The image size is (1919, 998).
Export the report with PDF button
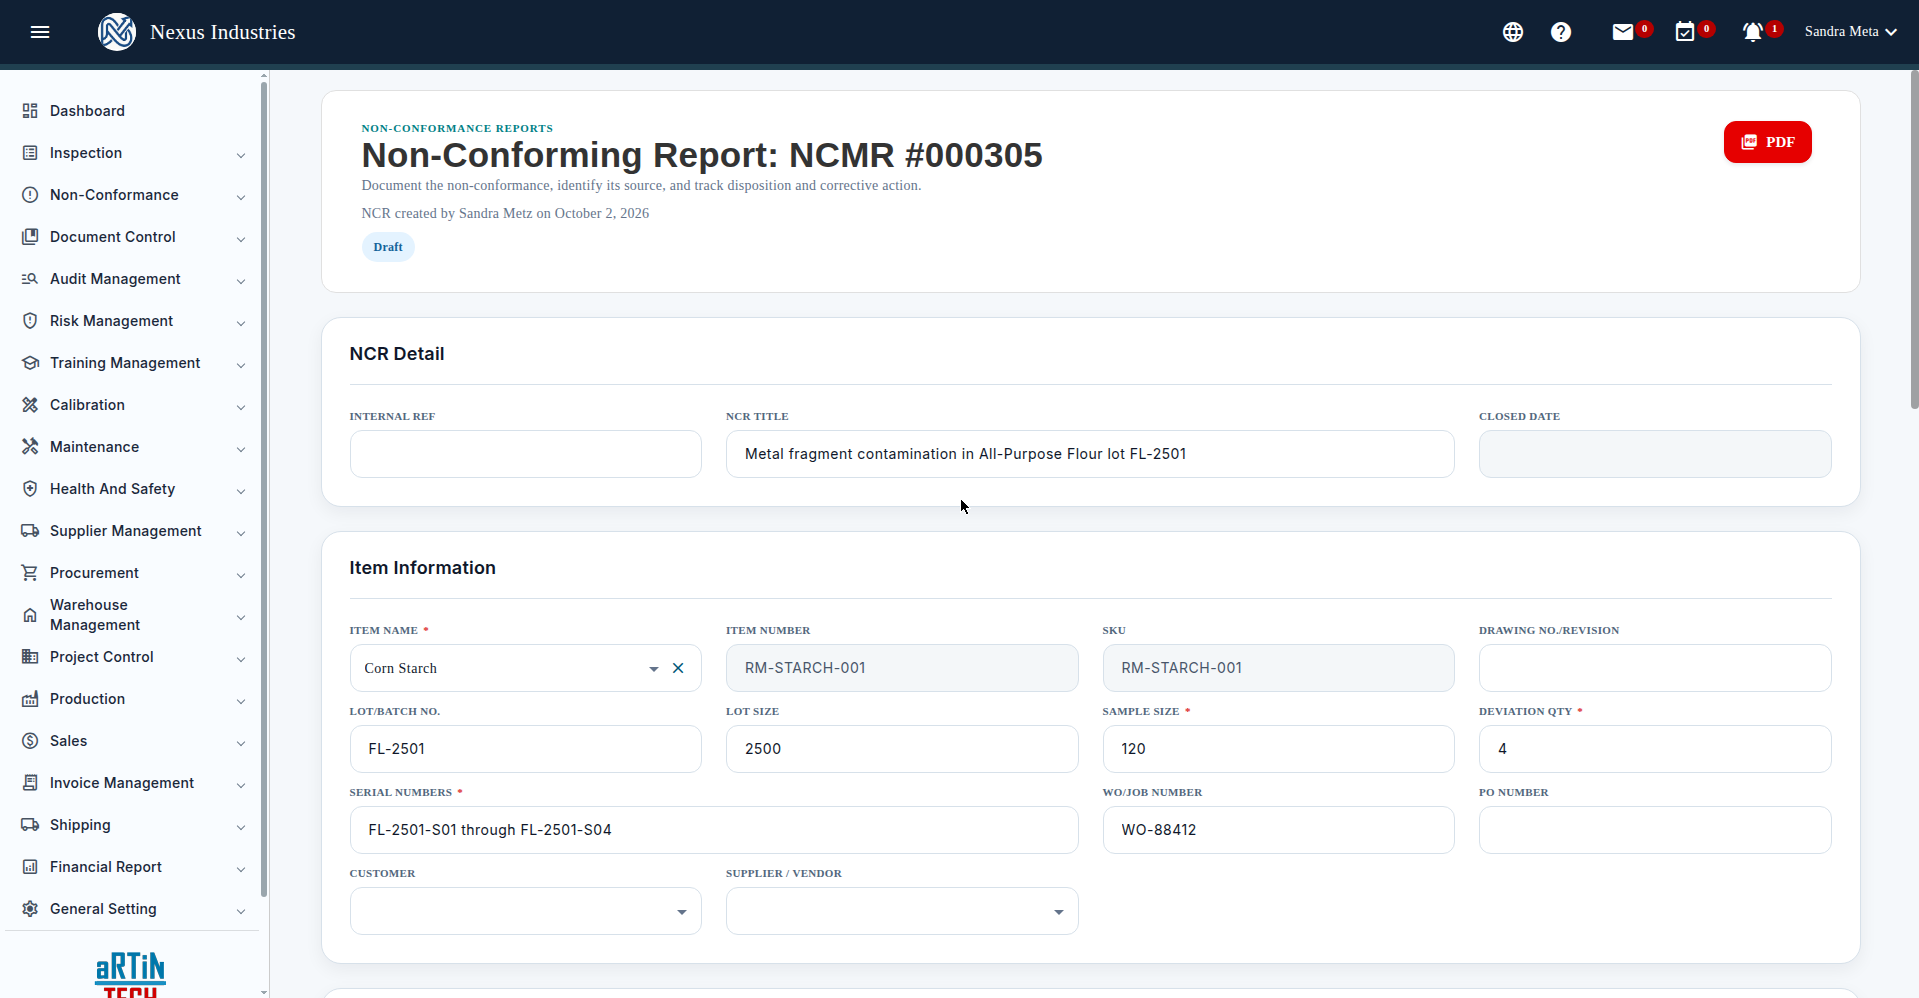pyautogui.click(x=1767, y=142)
